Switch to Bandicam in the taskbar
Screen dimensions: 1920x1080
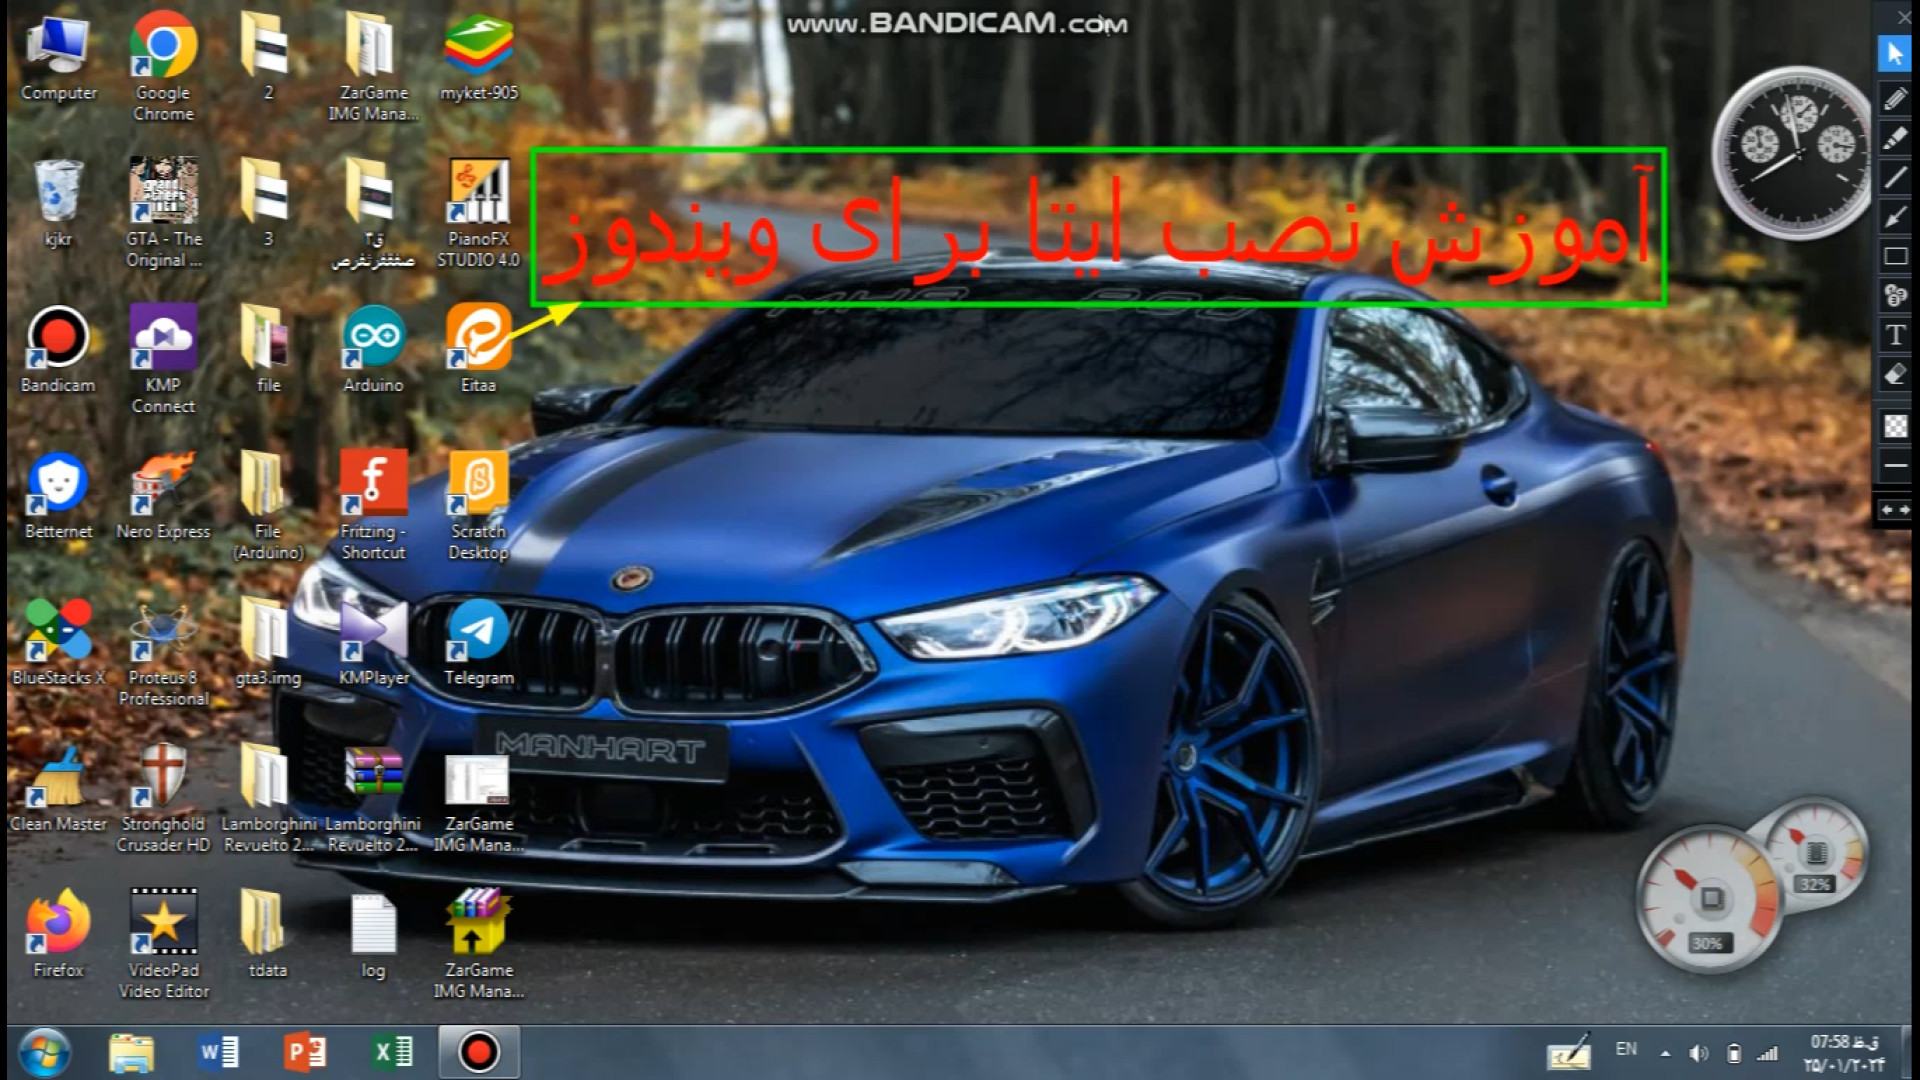pos(478,1052)
